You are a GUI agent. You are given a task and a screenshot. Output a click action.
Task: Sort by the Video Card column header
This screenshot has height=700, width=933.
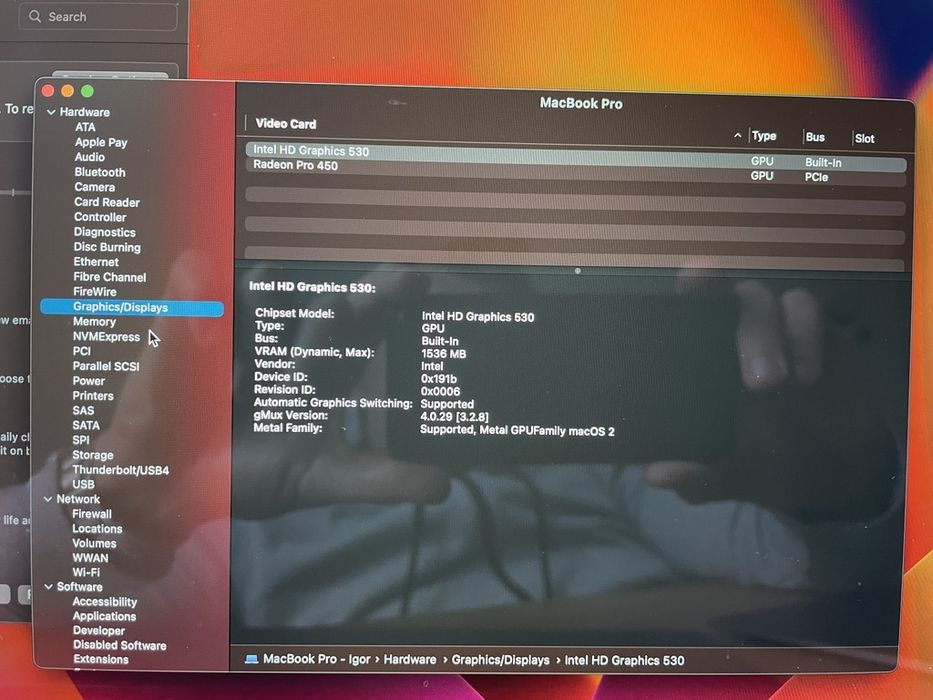286,124
